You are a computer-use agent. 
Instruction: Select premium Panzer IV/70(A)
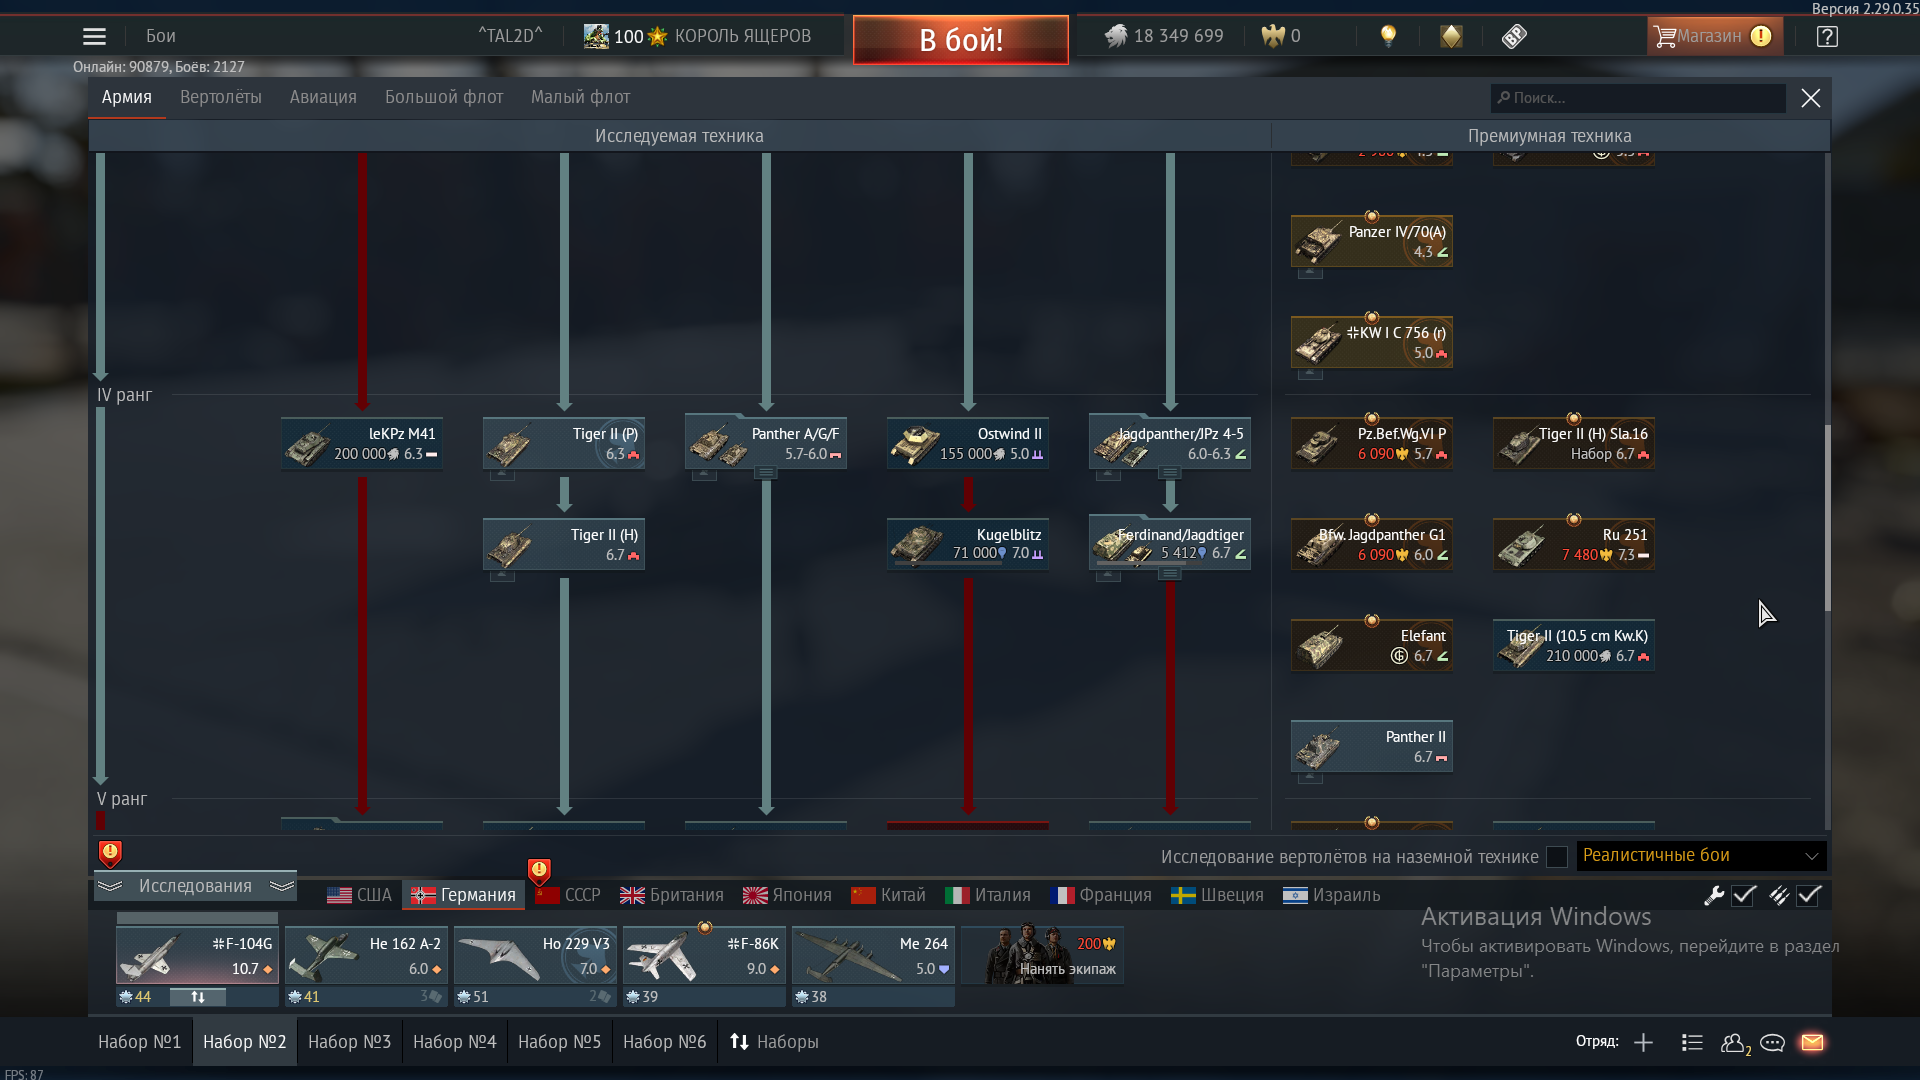pos(1372,242)
